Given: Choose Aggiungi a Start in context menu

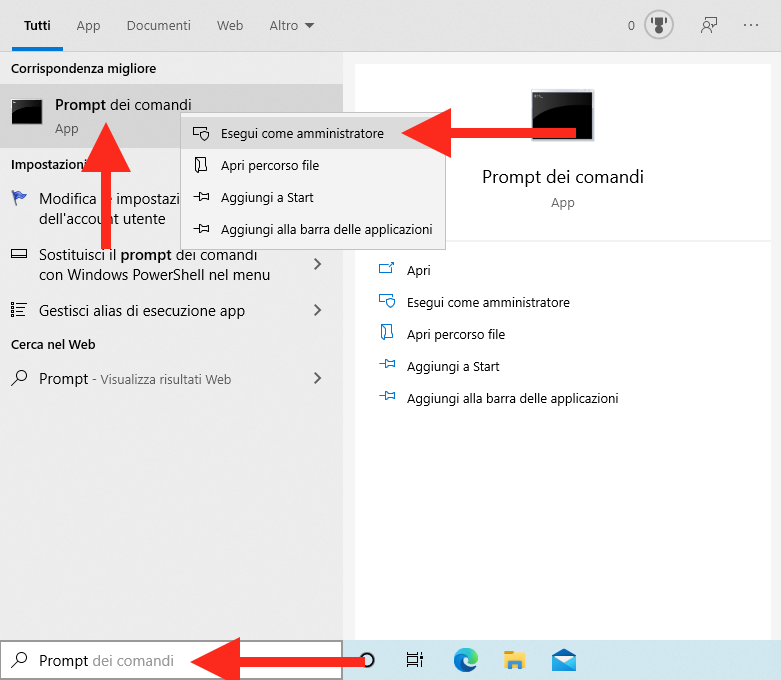Looking at the screenshot, I should pyautogui.click(x=313, y=197).
